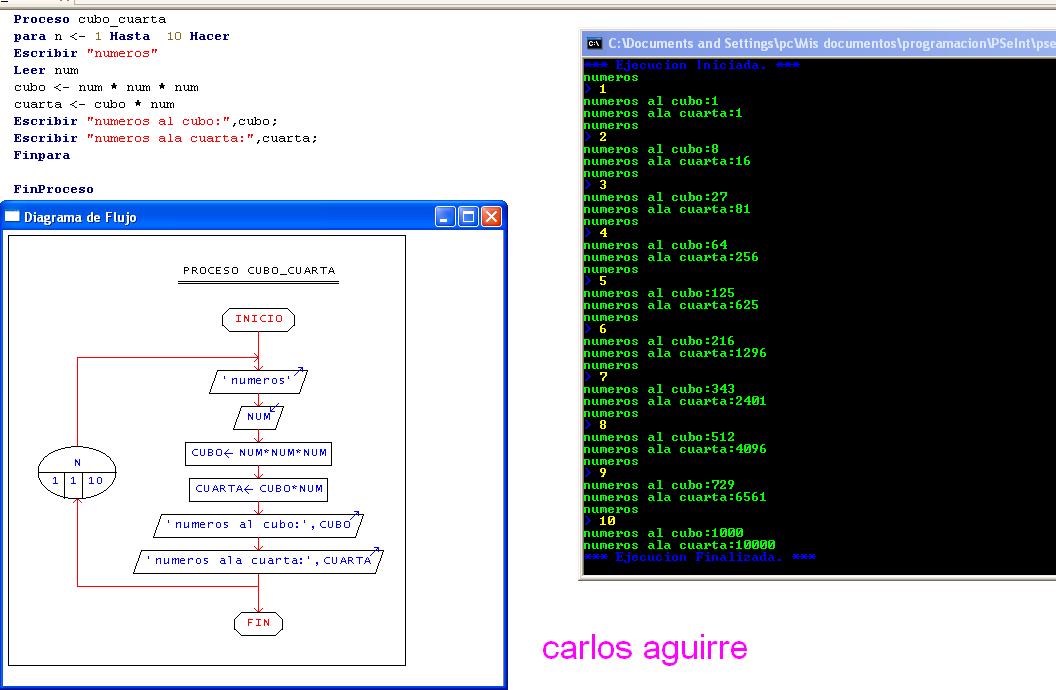
Task: Click console output 'numeros al cubo:27'
Action: pos(655,197)
